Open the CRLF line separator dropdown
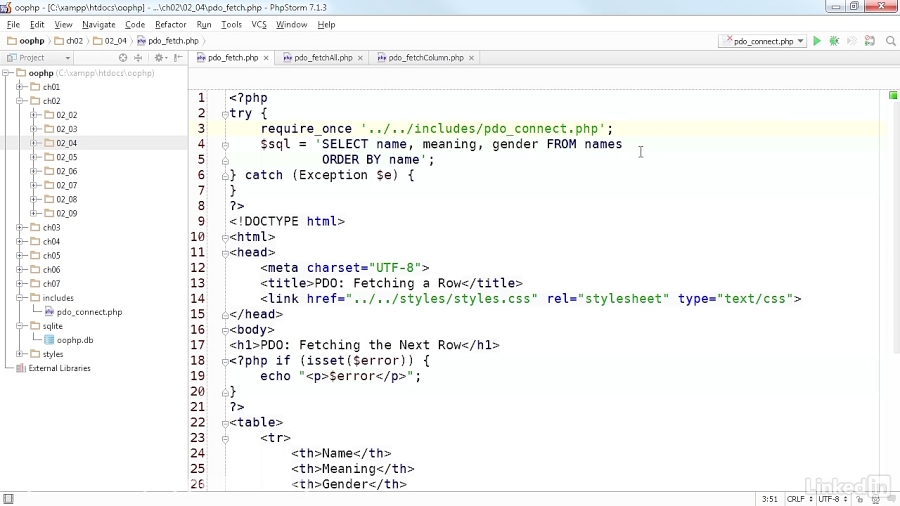This screenshot has width=900, height=506. pos(799,498)
